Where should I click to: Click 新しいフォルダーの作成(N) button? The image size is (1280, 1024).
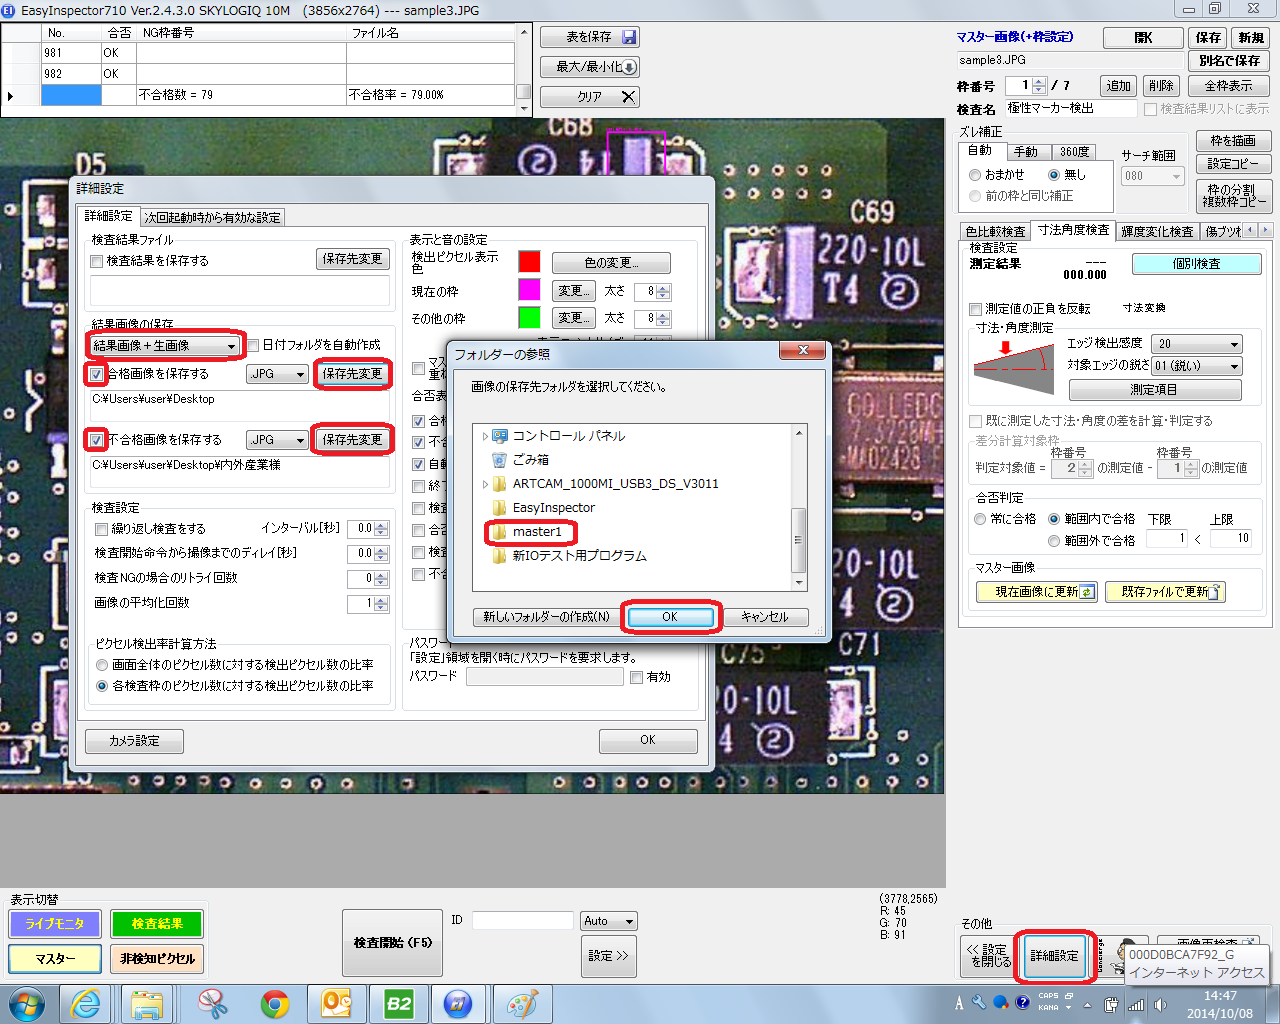tap(546, 617)
